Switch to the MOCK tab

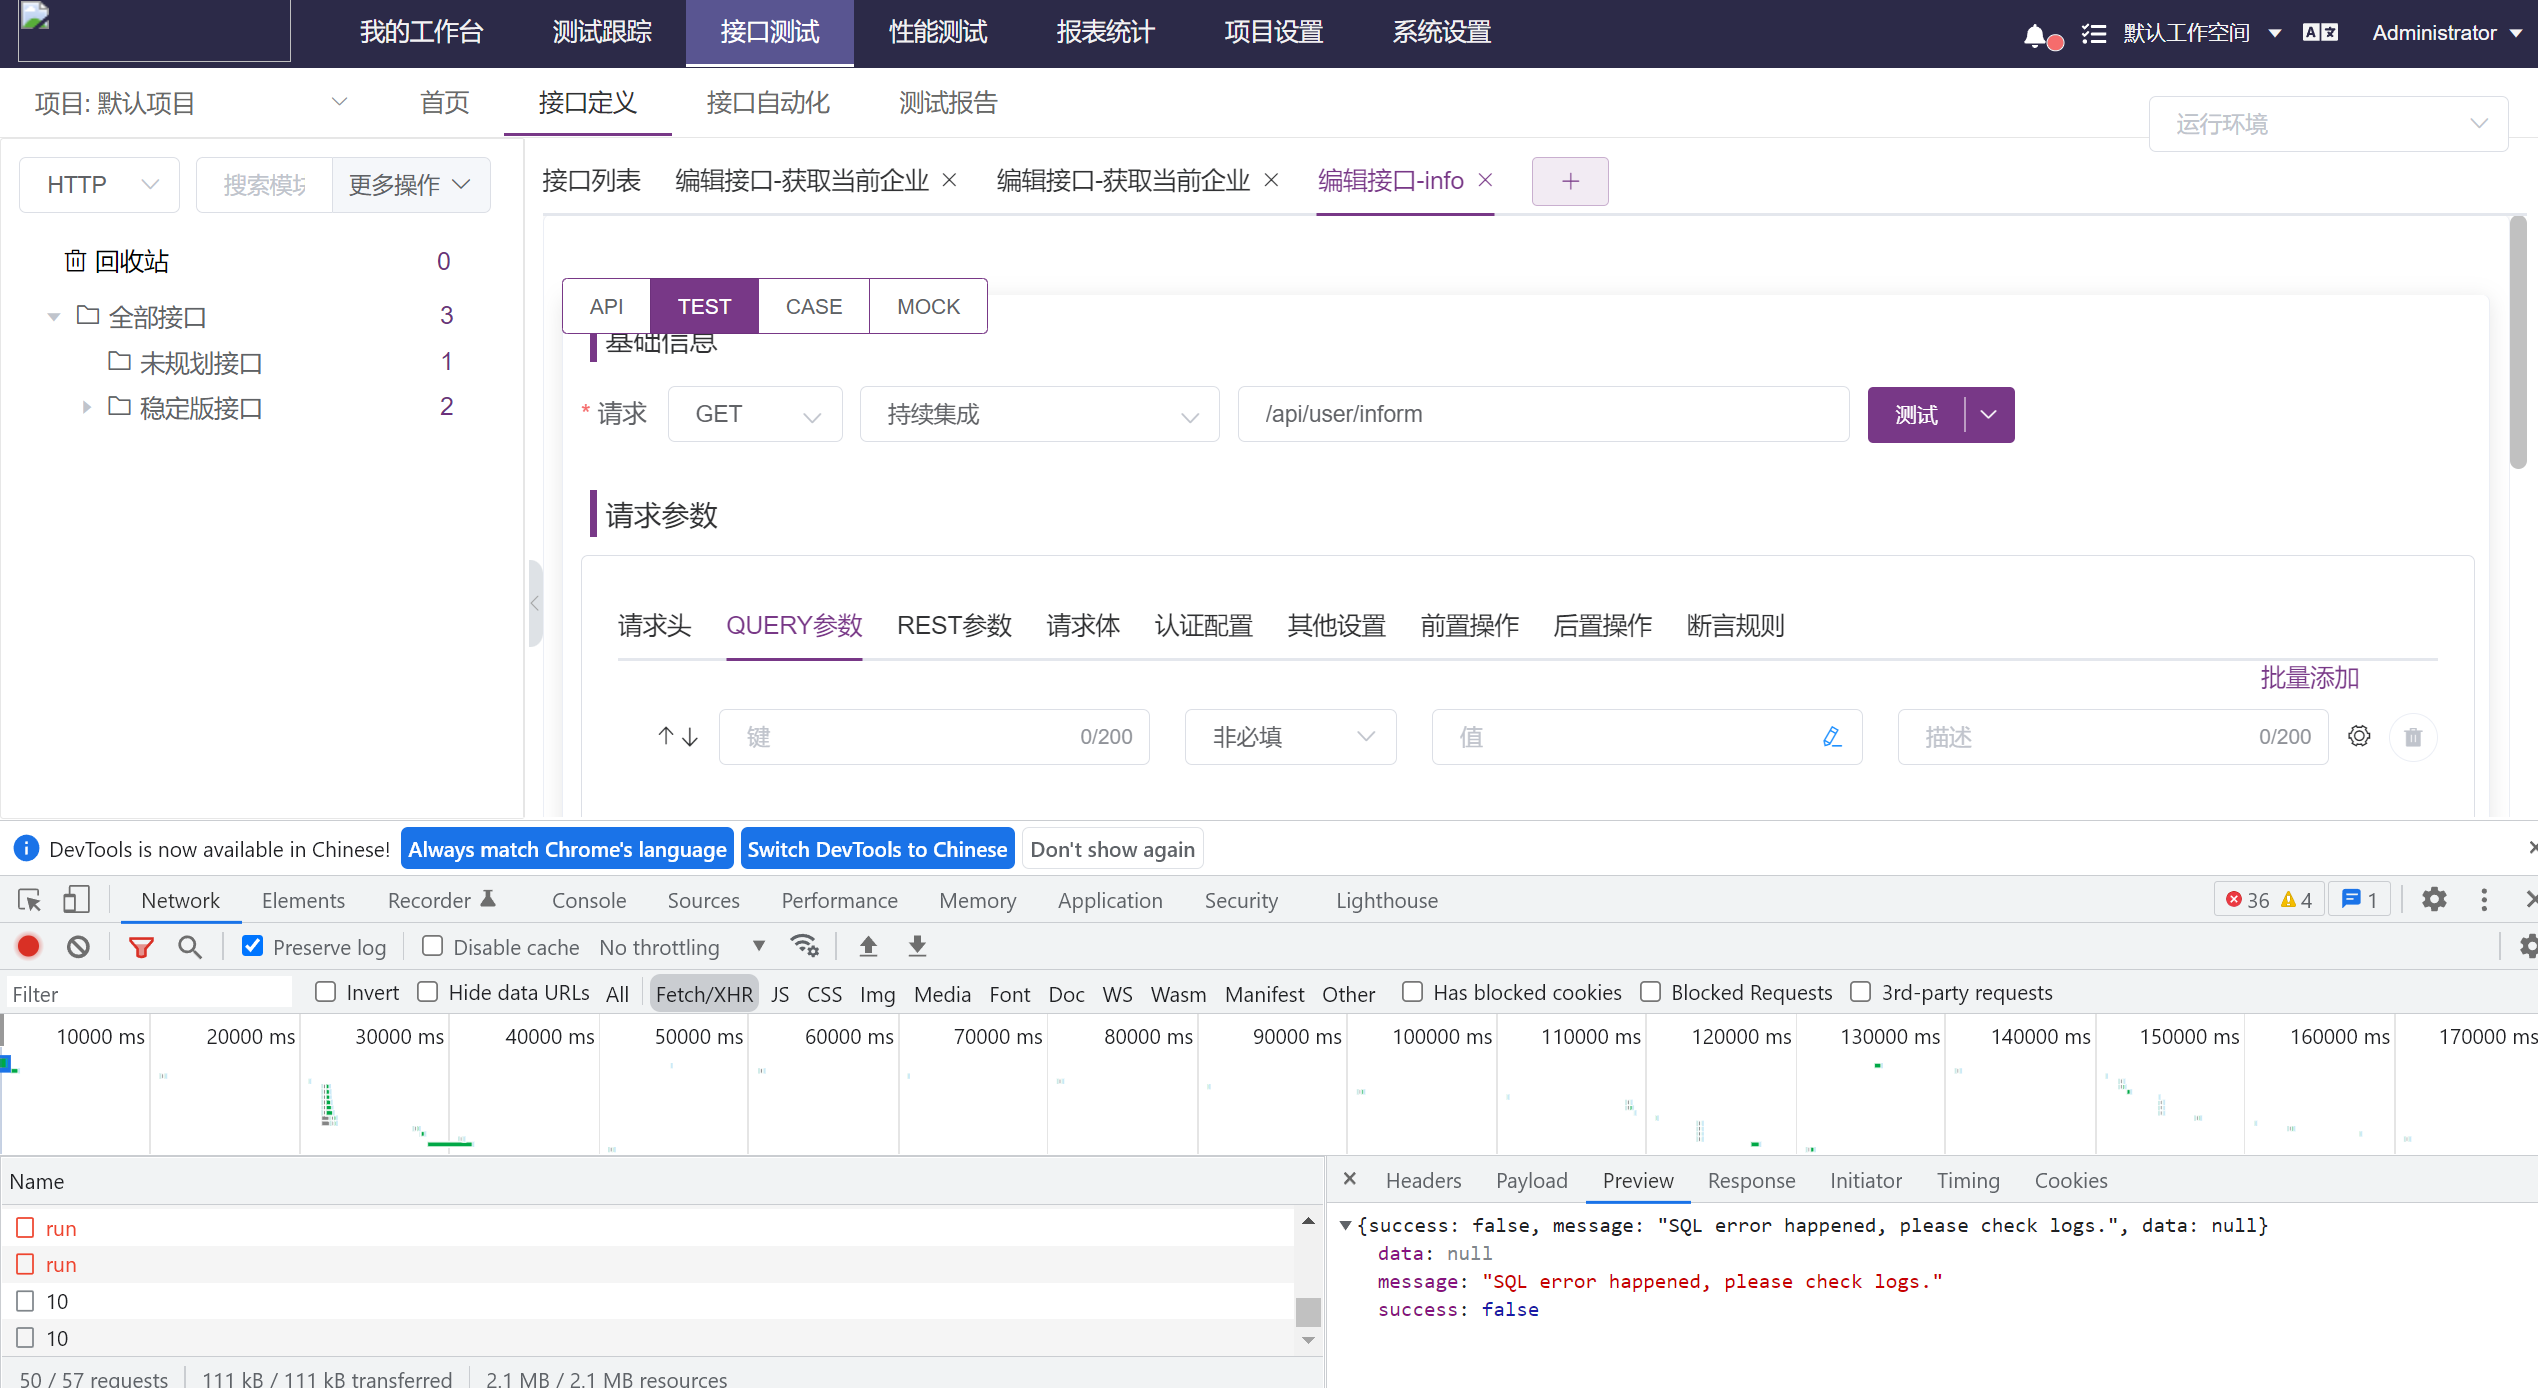coord(928,306)
